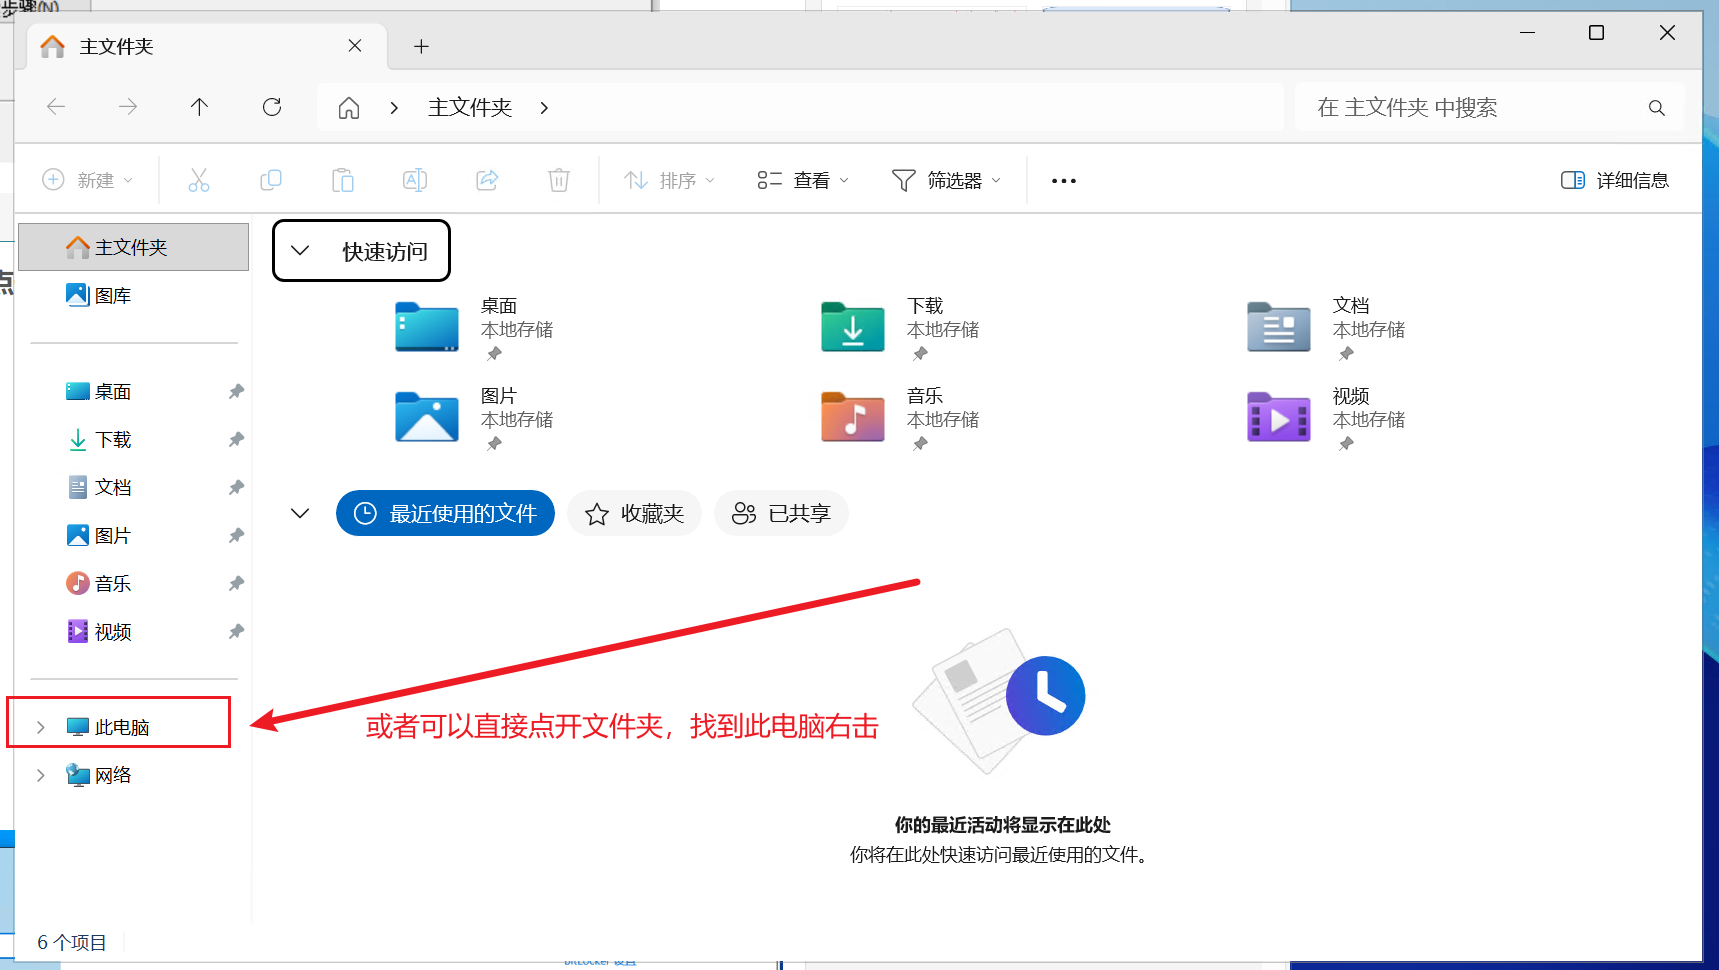Viewport: 1719px width, 970px height.
Task: Click the Delete trash icon
Action: point(559,180)
